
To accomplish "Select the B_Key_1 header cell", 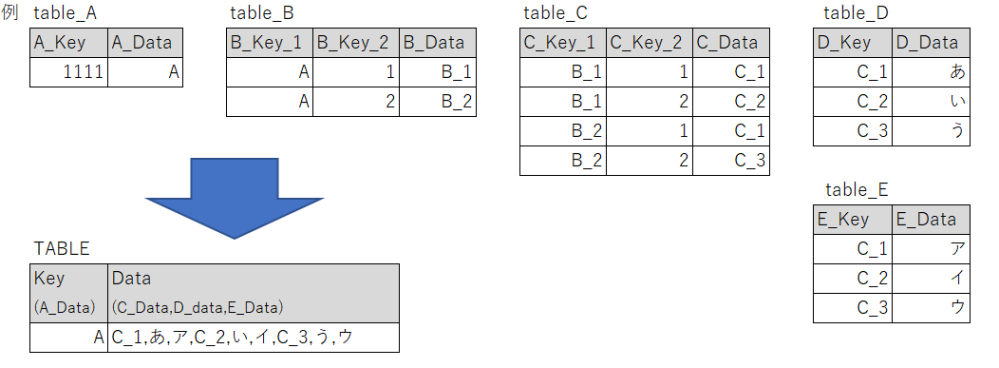I will [x=270, y=43].
